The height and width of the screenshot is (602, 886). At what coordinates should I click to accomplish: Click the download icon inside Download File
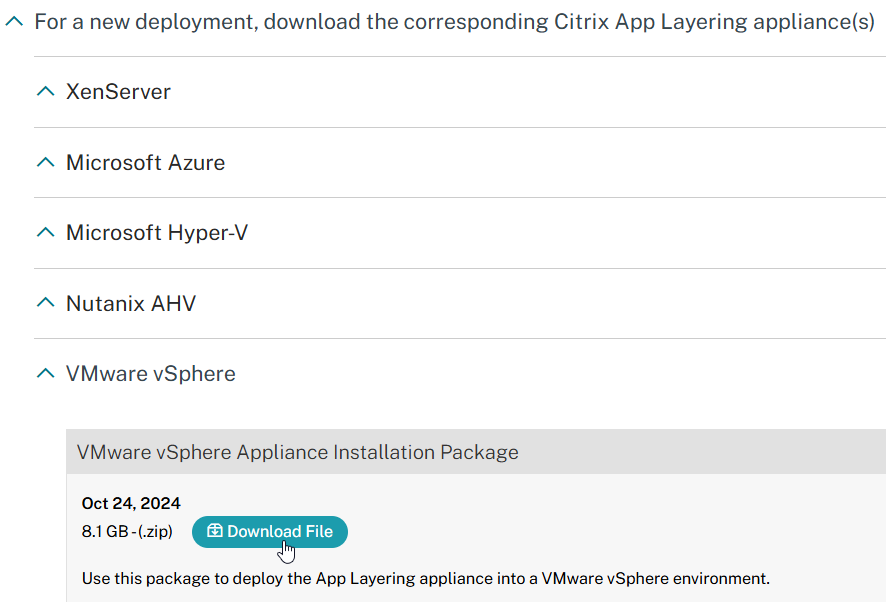pos(214,530)
